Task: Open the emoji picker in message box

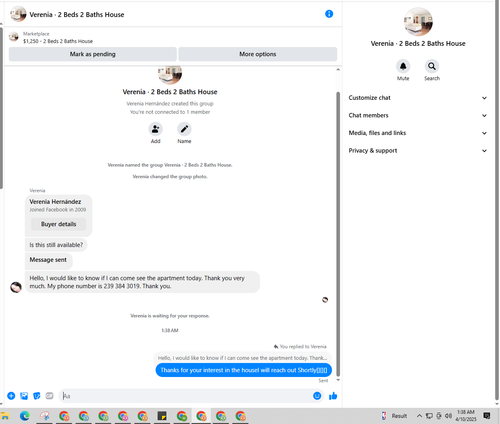Action: 317,396
